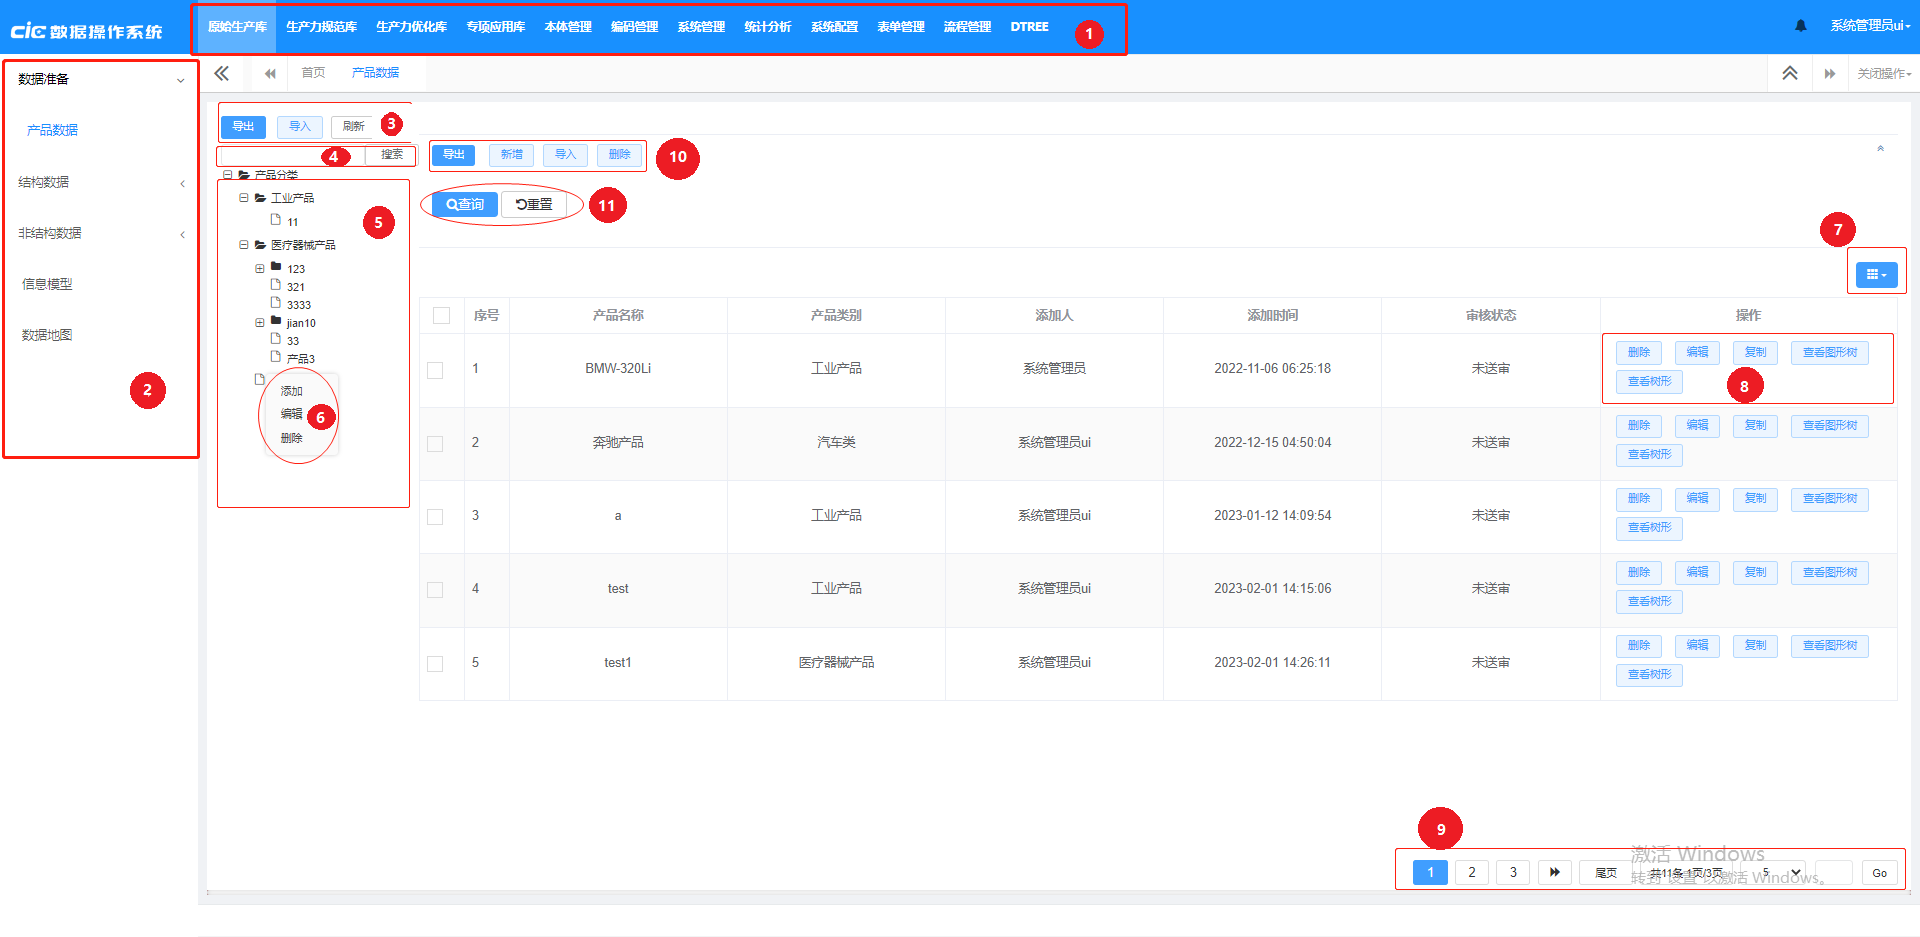The image size is (1920, 937).
Task: Collapse the search panel with the small blue chevron
Action: point(1880,149)
